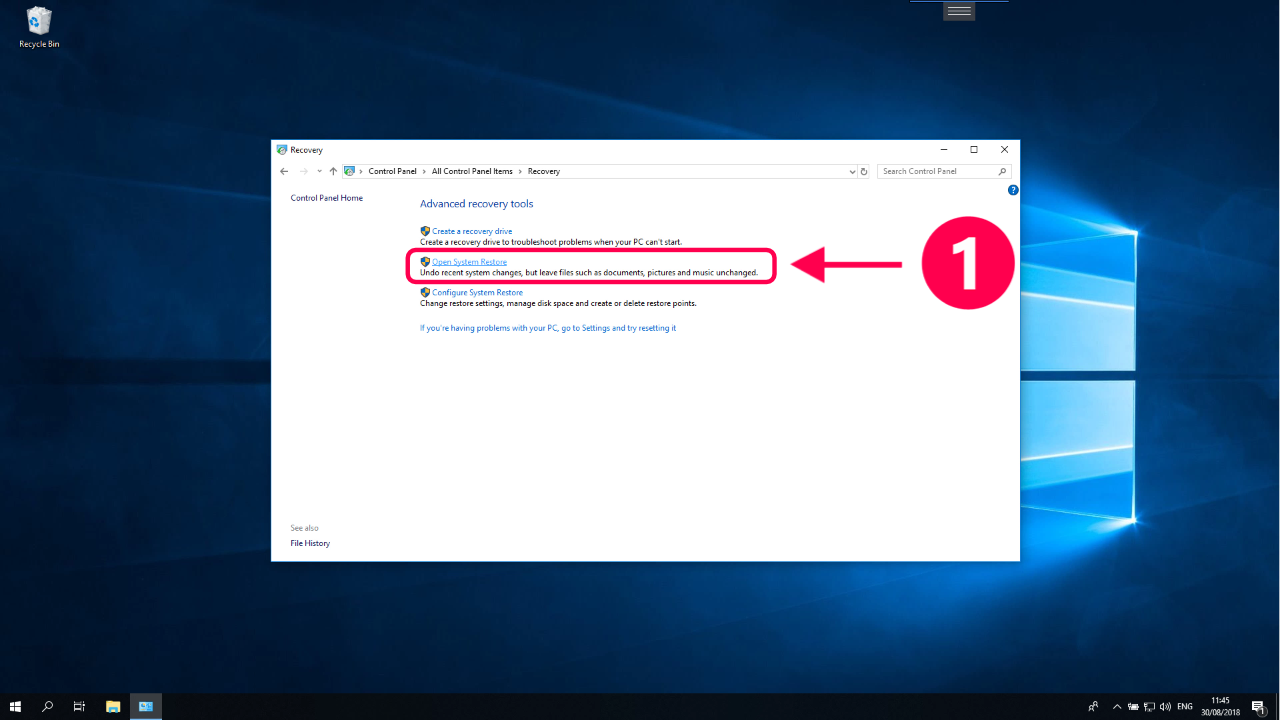
Task: Minimize the Recovery window
Action: (942, 150)
